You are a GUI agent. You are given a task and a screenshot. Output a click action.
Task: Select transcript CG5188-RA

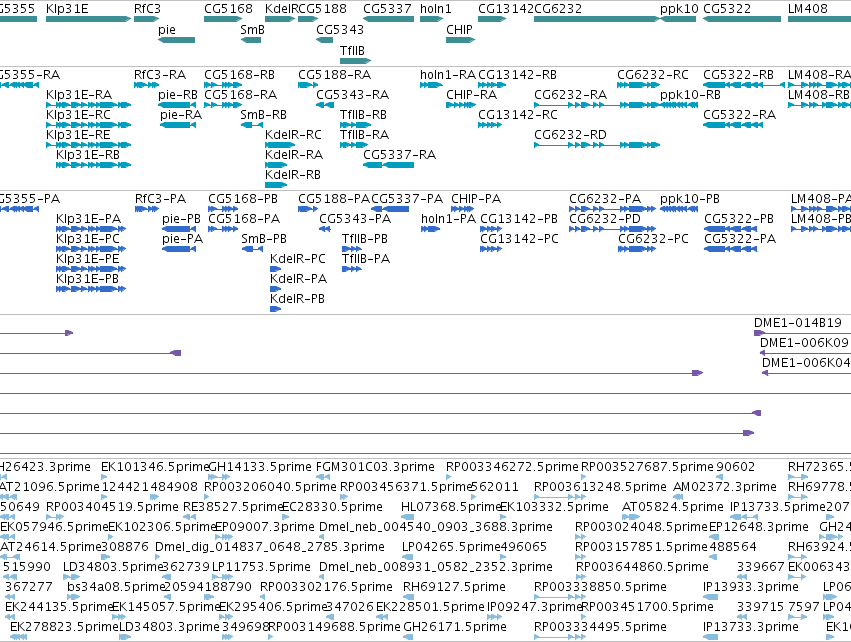[308, 85]
